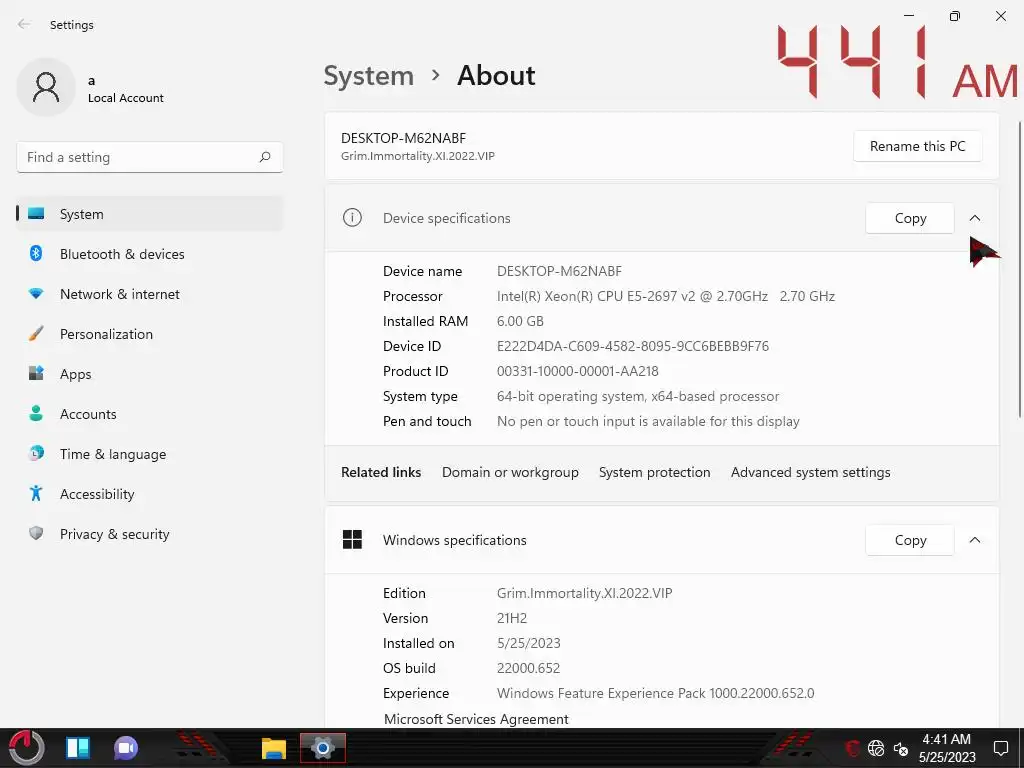Select the Pen and touch value text
This screenshot has height=768, width=1024.
648,421
